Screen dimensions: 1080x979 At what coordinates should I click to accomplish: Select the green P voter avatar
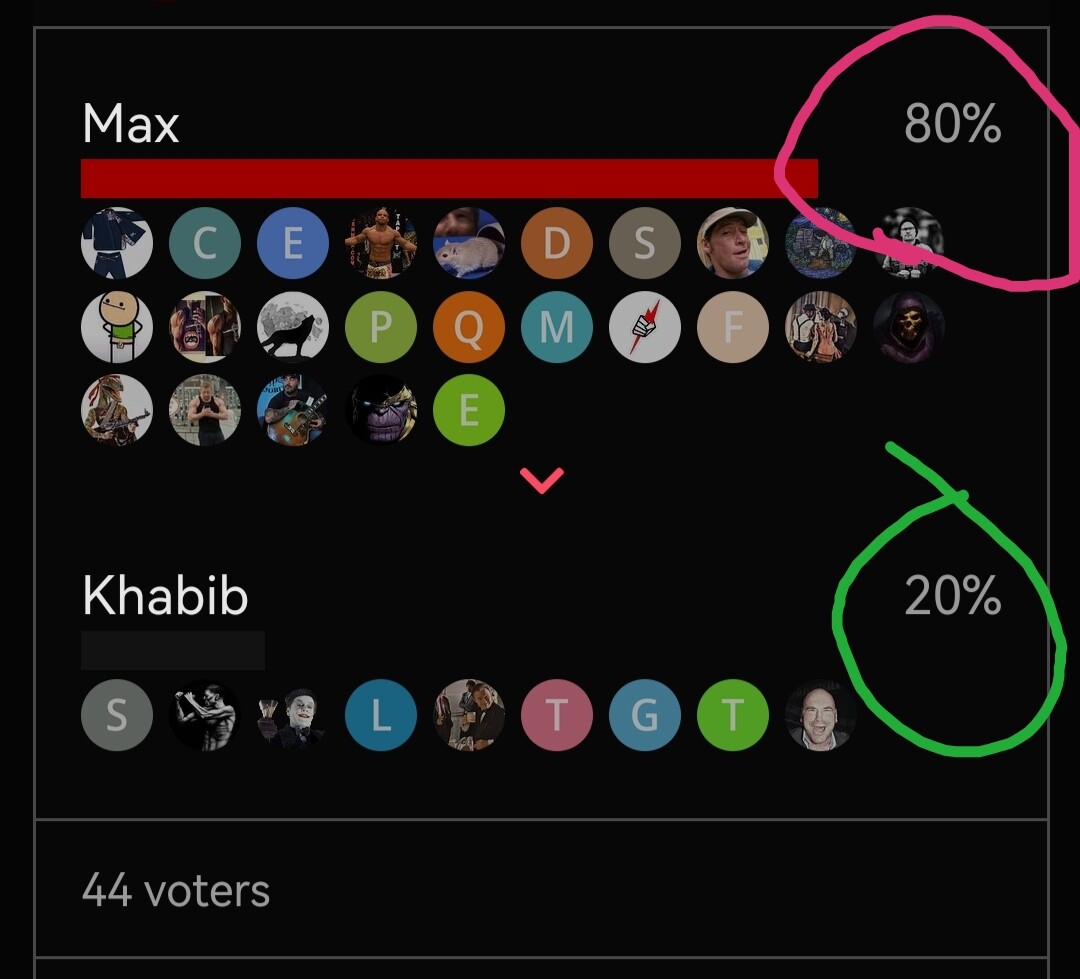click(381, 327)
